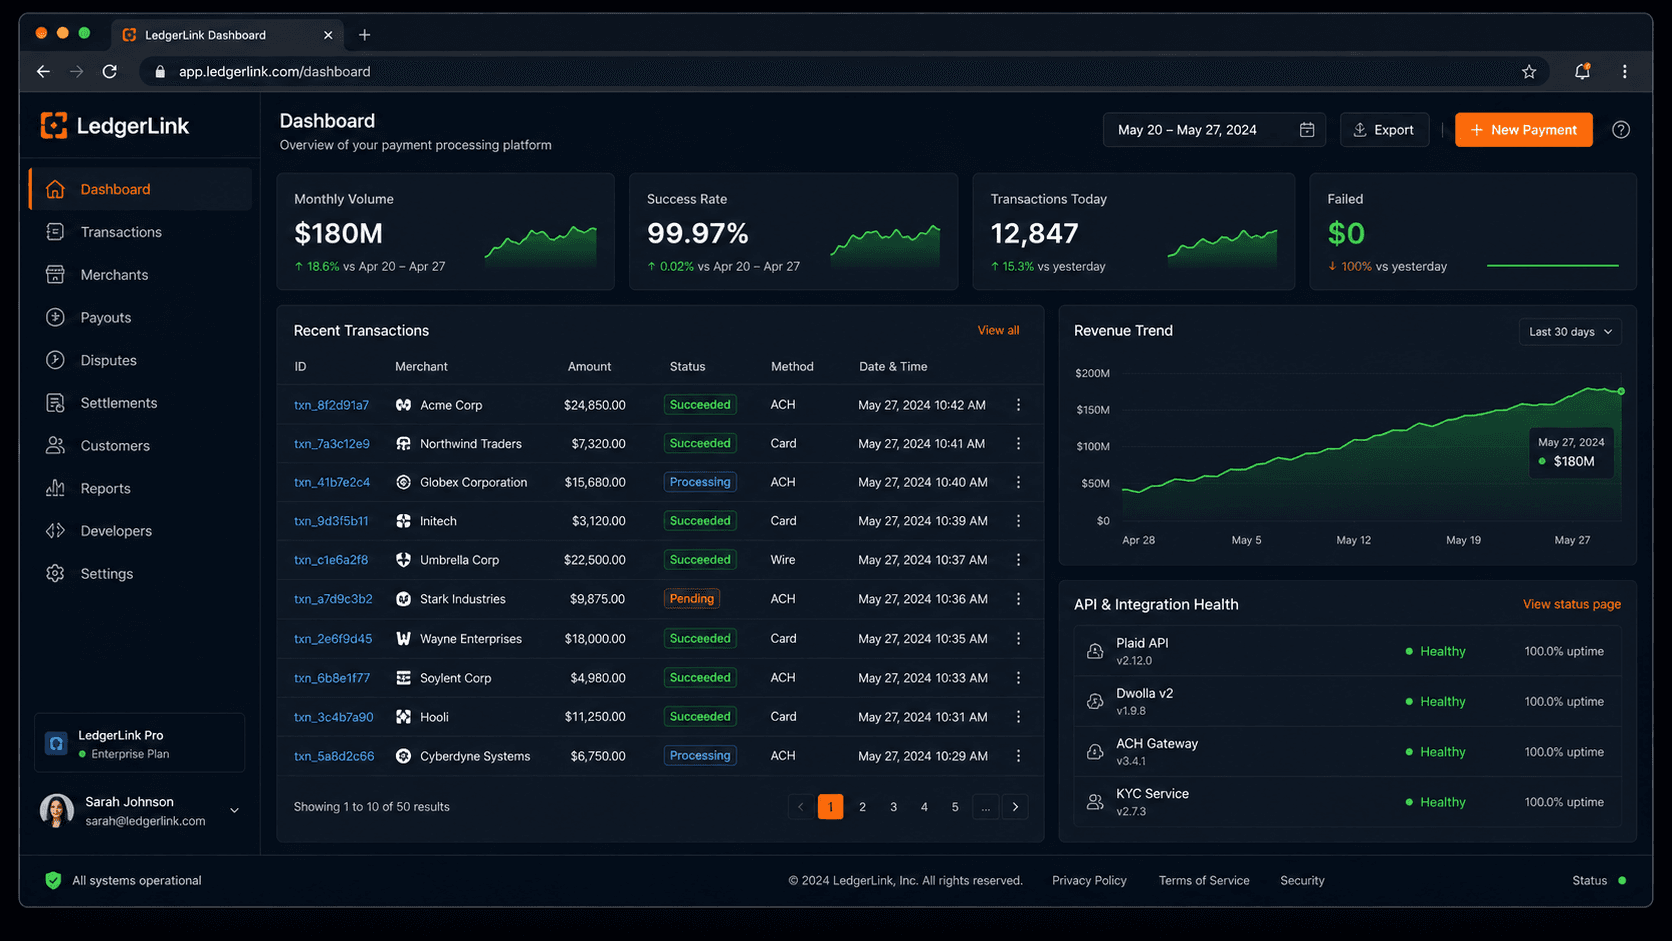
Task: Click the ACH Gateway Healthy status
Action: coord(1435,752)
